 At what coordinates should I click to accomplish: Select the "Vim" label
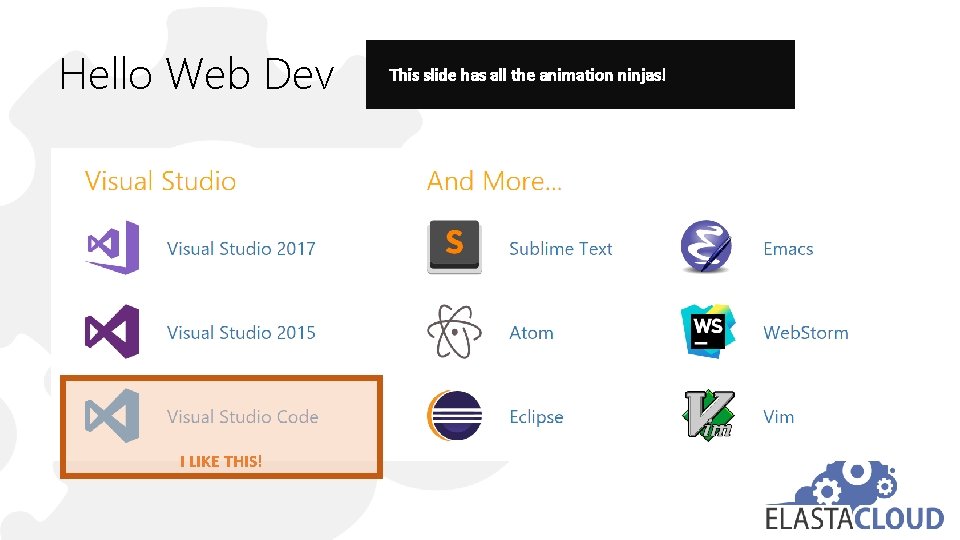click(x=778, y=417)
